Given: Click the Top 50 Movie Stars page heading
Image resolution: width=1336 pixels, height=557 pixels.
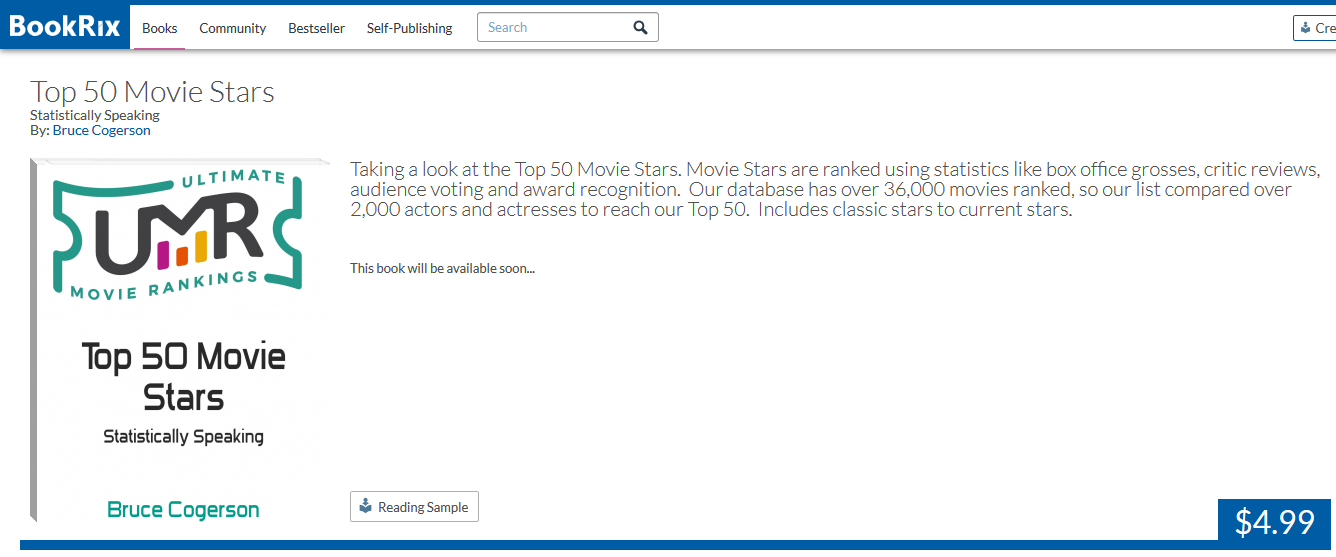Looking at the screenshot, I should pos(152,91).
